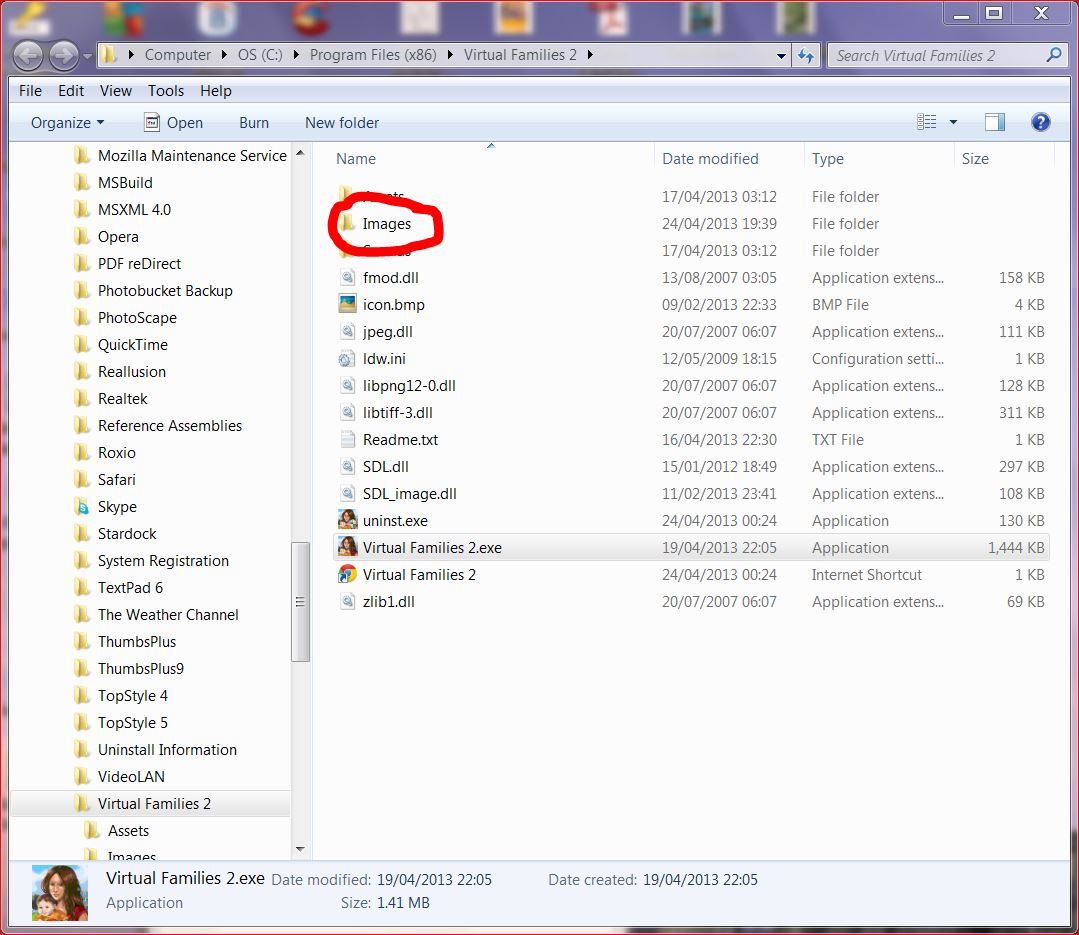
Task: Select the jpeg.dll file icon
Action: click(x=348, y=331)
